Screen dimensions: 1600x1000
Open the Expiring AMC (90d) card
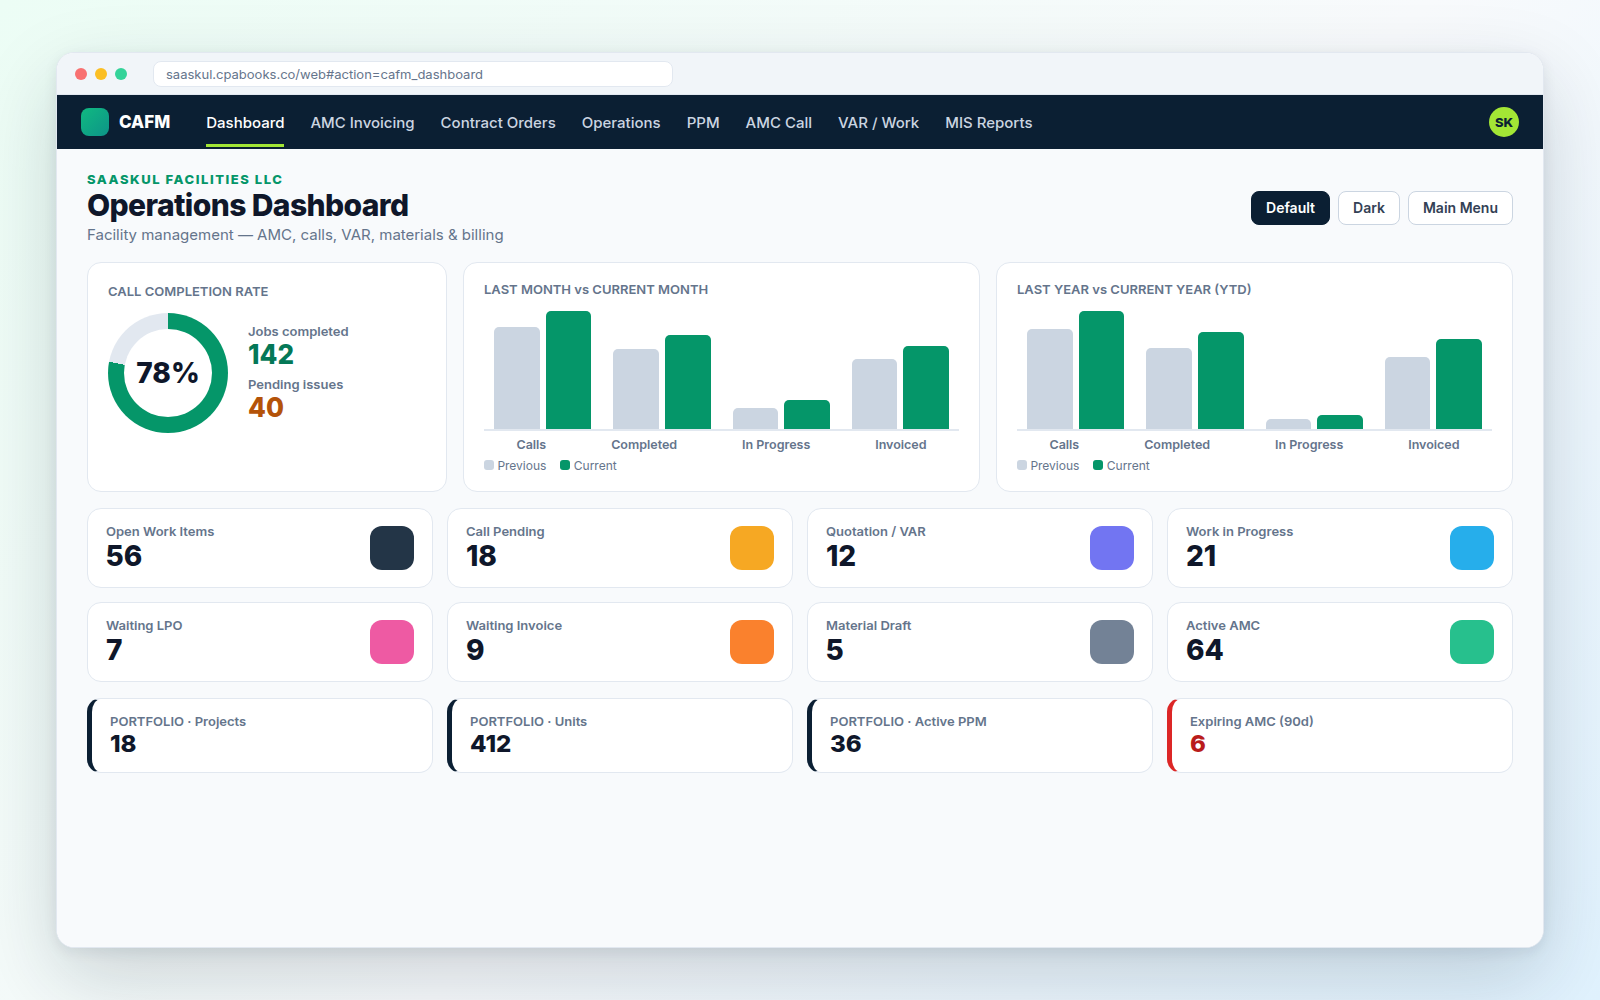1340,735
